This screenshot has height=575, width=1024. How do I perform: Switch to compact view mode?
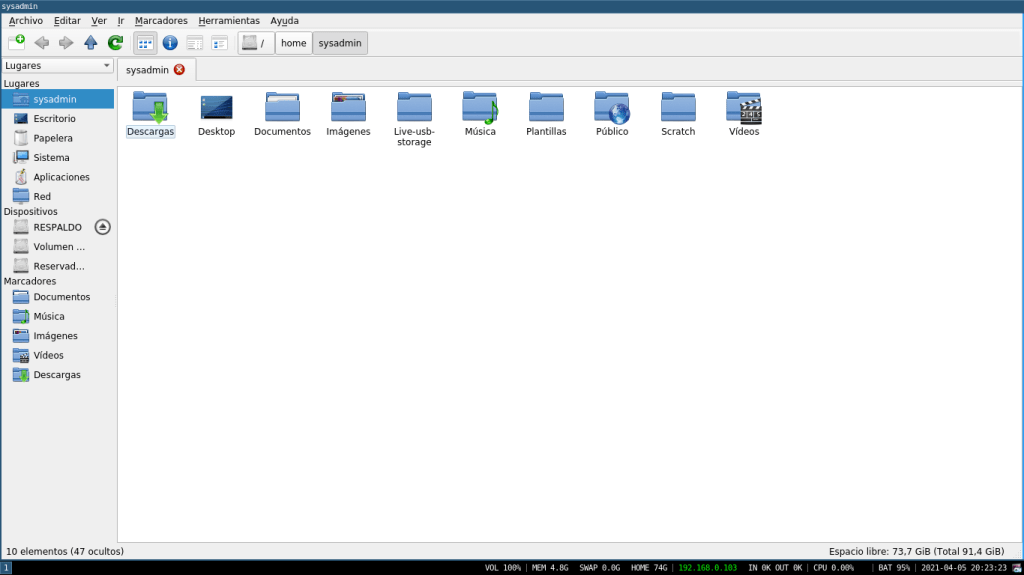click(219, 42)
